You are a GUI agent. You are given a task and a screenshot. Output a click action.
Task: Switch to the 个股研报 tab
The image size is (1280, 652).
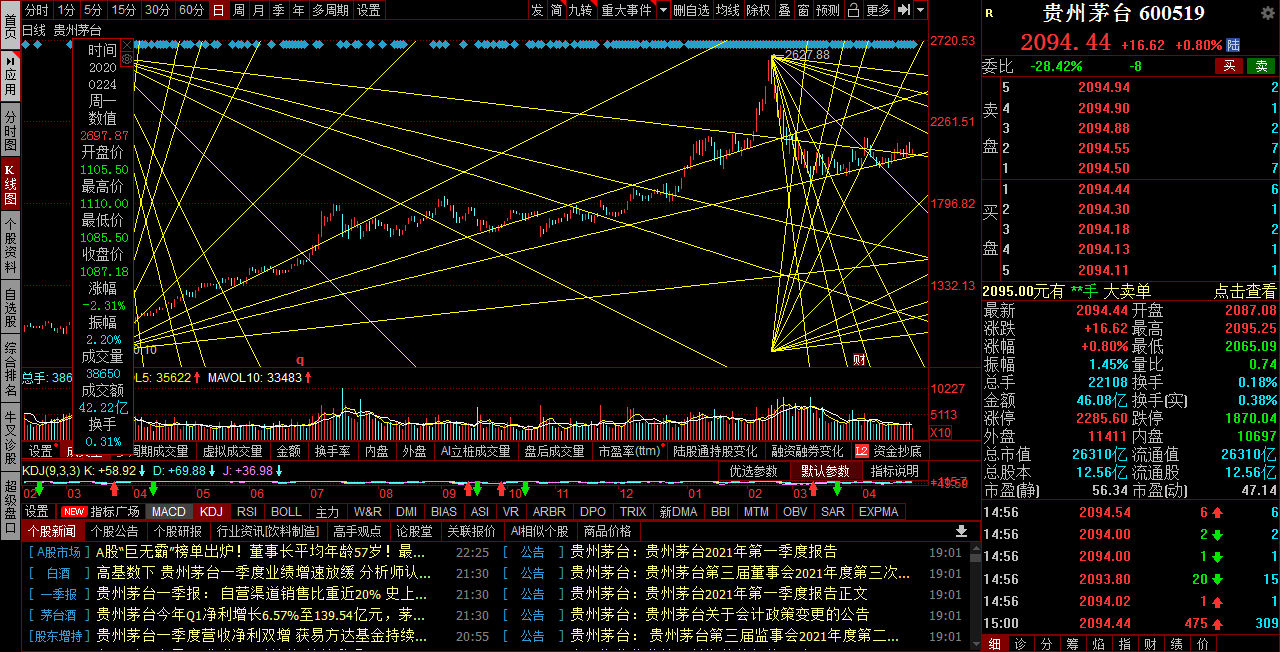coord(178,531)
